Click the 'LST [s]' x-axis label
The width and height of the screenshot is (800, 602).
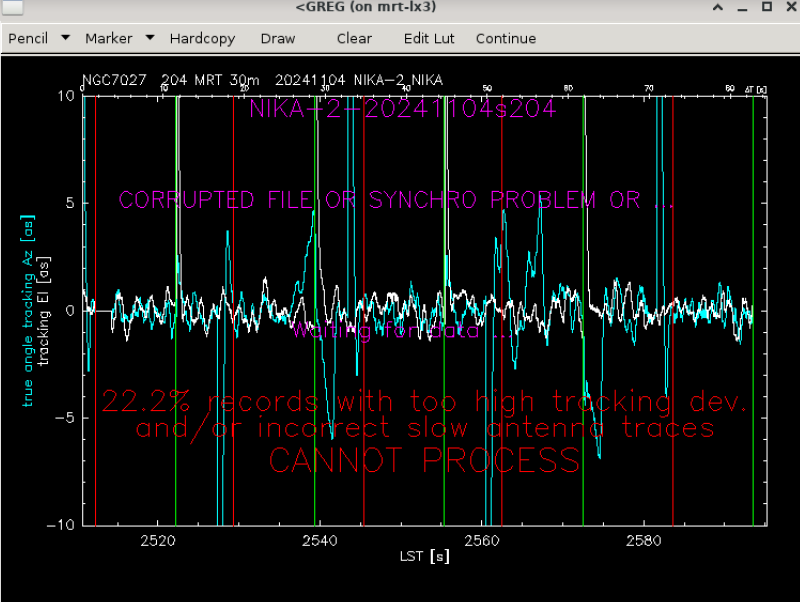[425, 556]
